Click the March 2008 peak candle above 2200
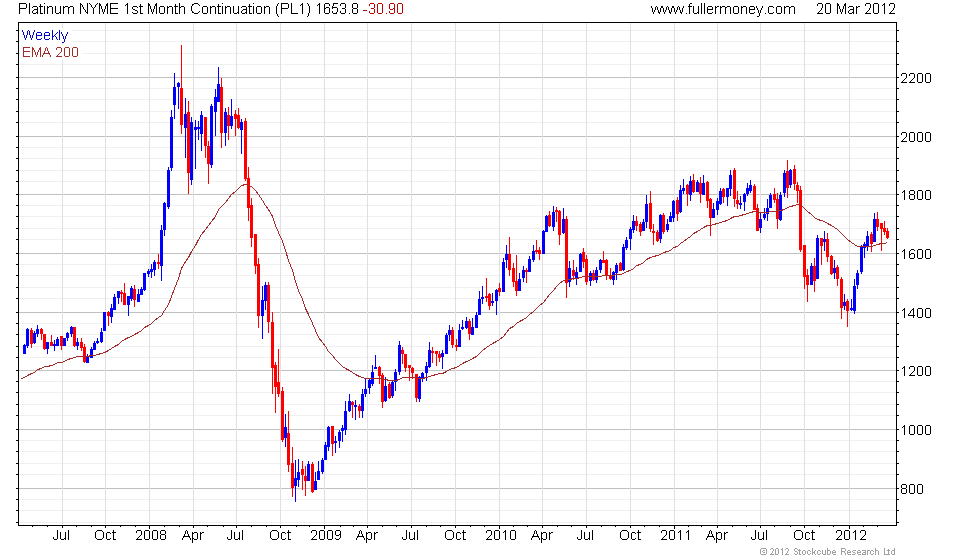Image resolution: width=980 pixels, height=560 pixels. click(x=181, y=88)
